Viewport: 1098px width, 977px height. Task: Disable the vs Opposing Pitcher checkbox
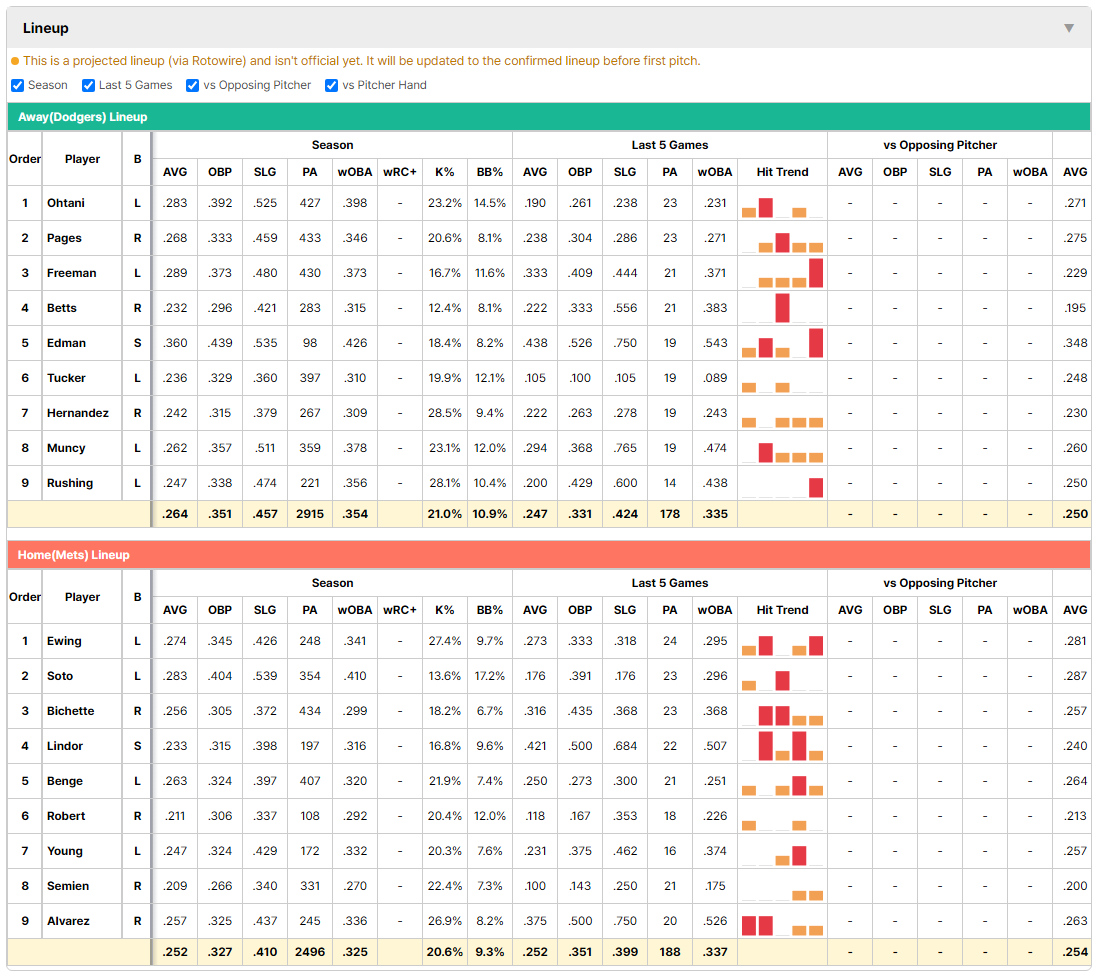(x=193, y=85)
